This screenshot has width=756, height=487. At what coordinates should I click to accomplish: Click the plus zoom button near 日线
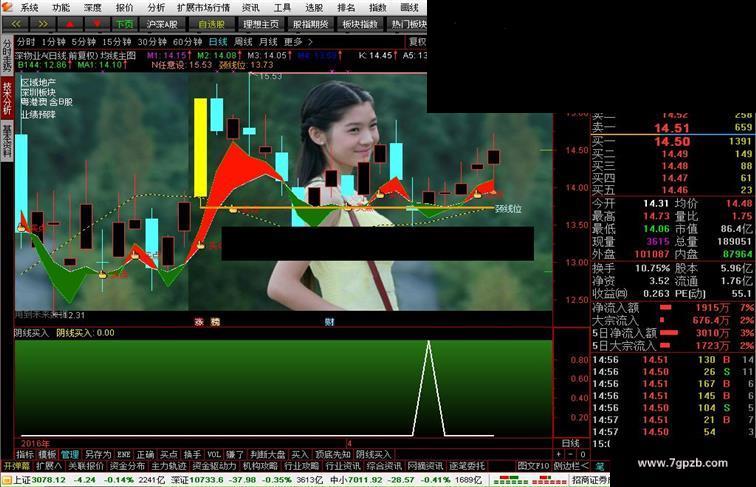point(559,454)
